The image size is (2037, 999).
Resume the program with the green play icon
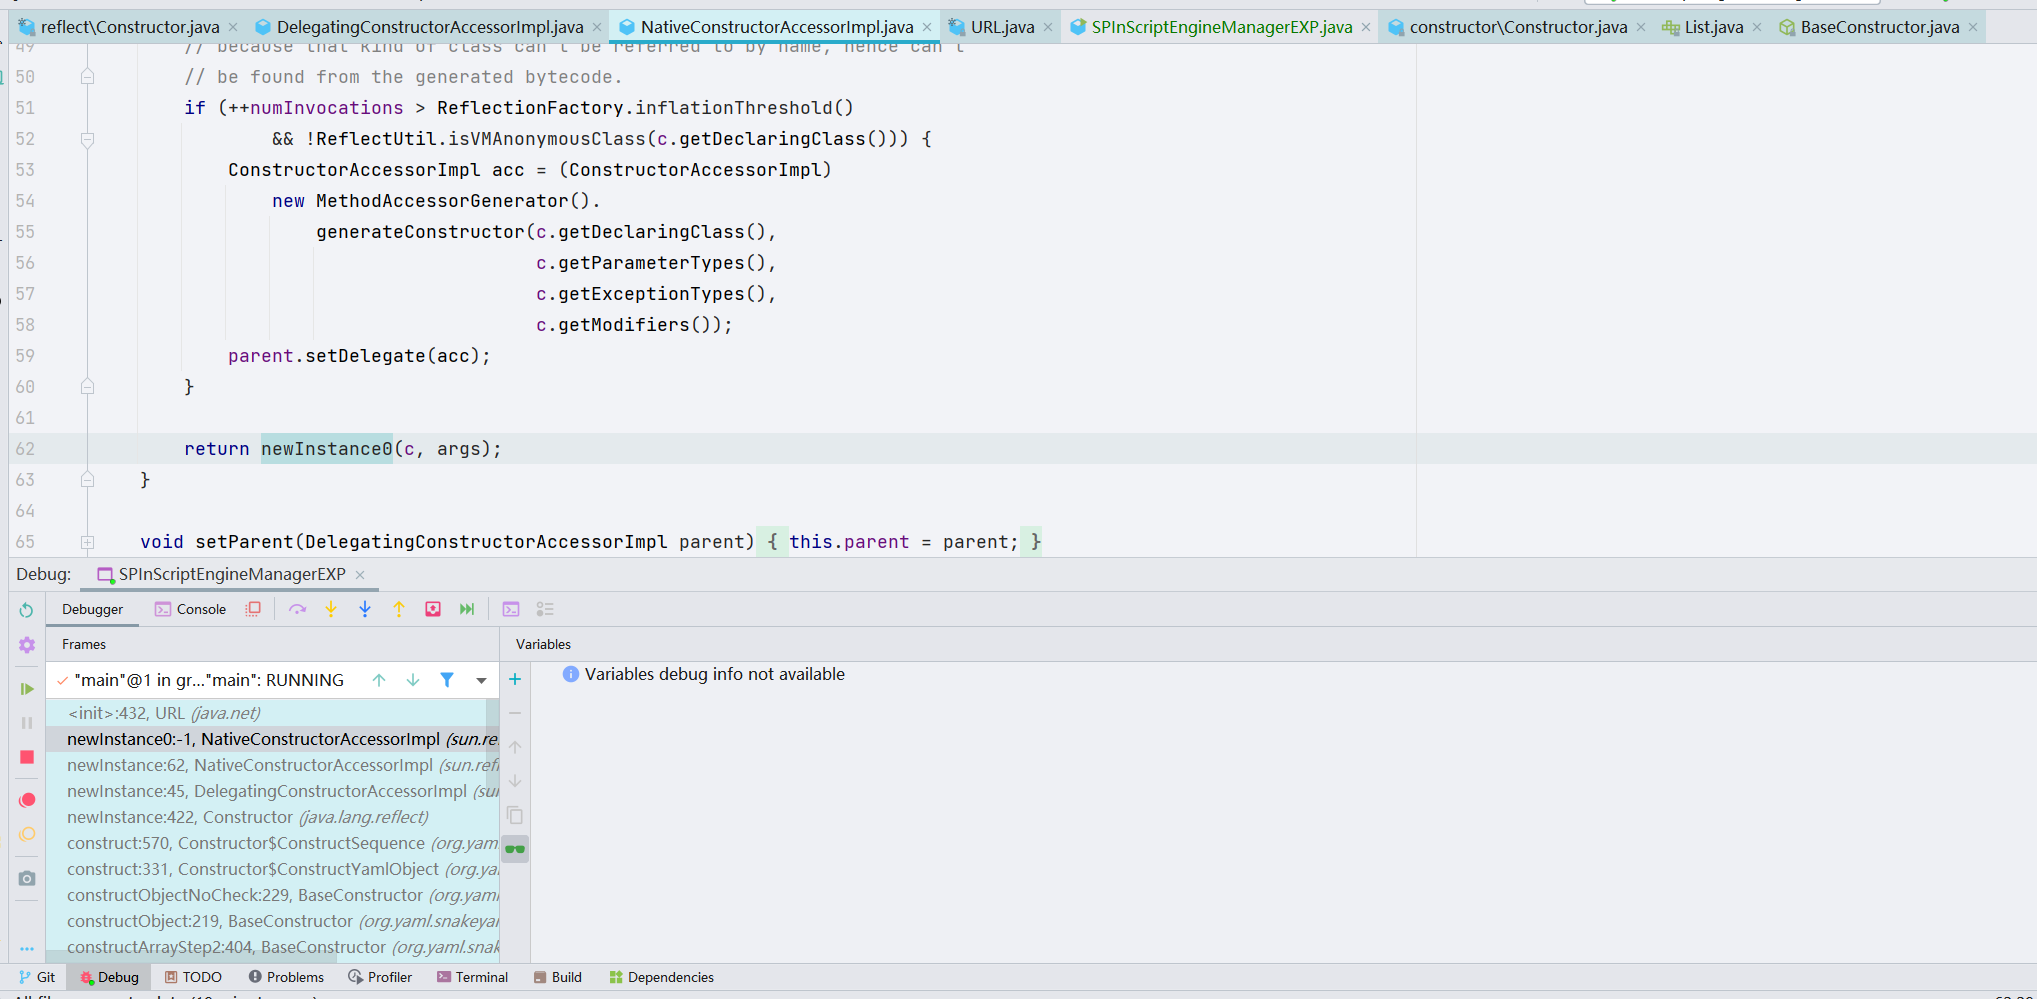pyautogui.click(x=27, y=689)
